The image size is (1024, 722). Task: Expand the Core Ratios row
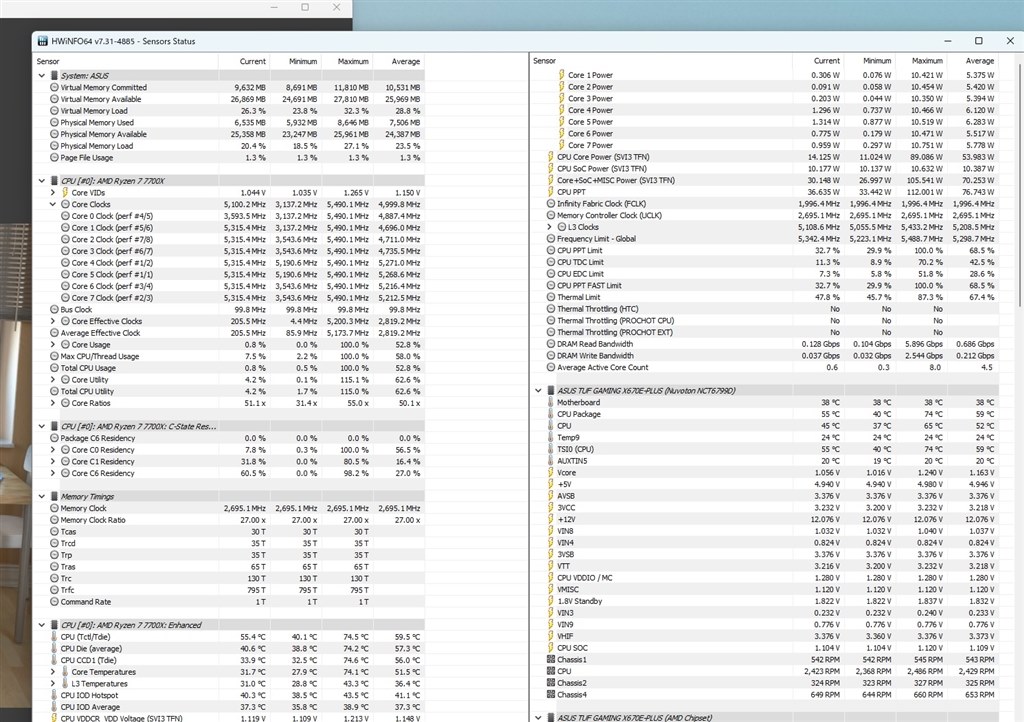click(53, 403)
